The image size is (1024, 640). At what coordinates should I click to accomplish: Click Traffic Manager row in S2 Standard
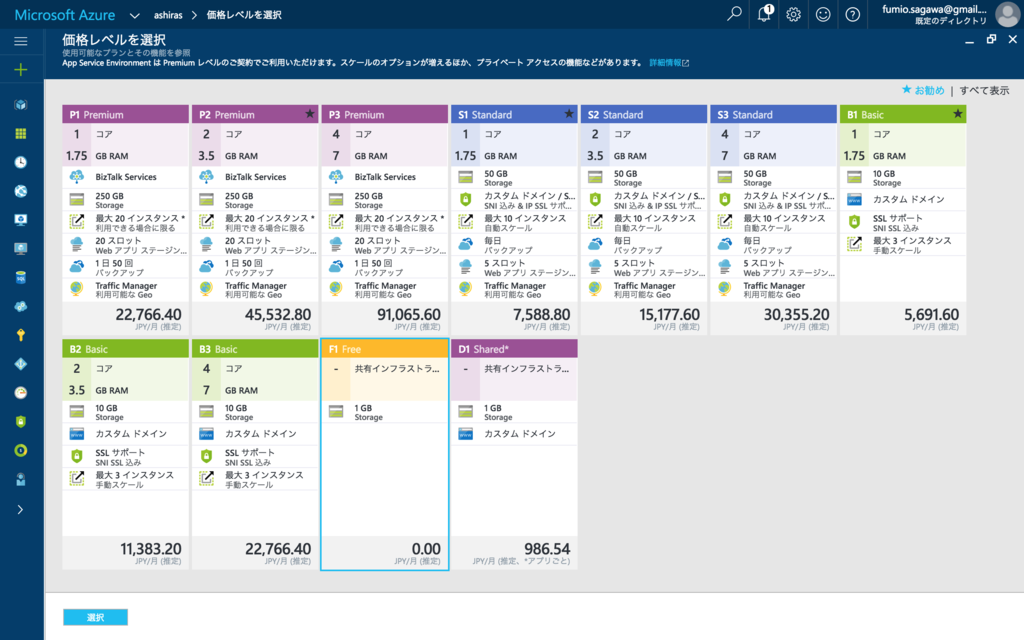click(x=644, y=289)
